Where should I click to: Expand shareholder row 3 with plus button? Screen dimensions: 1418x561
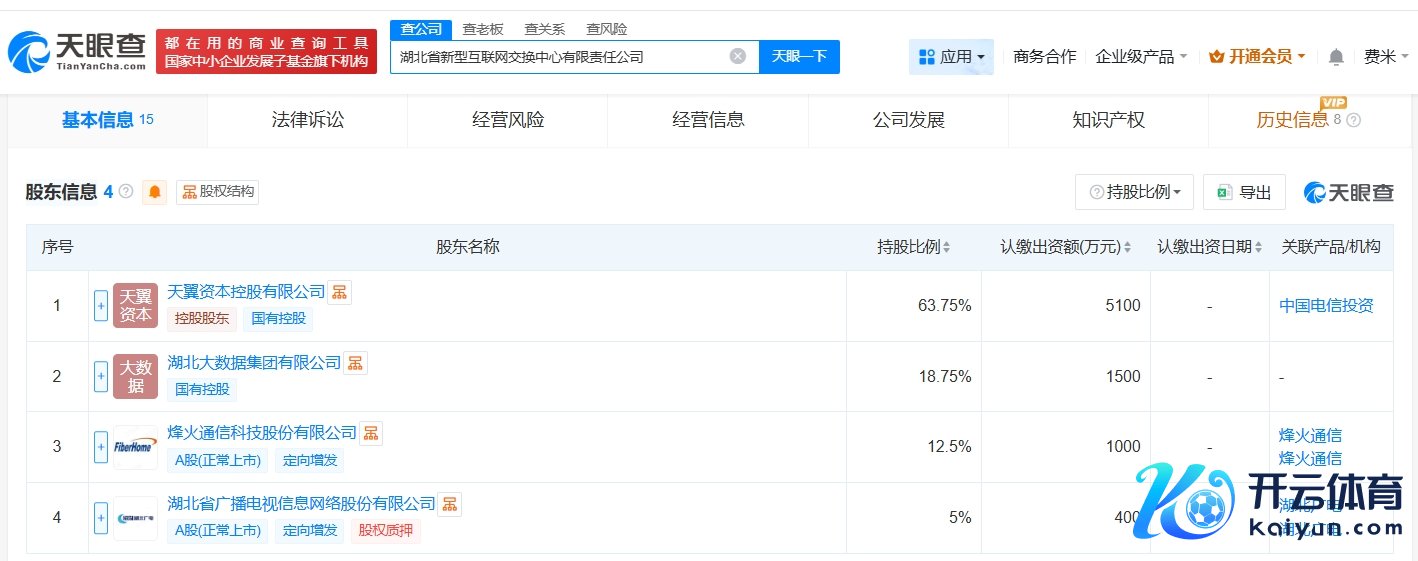(100, 447)
